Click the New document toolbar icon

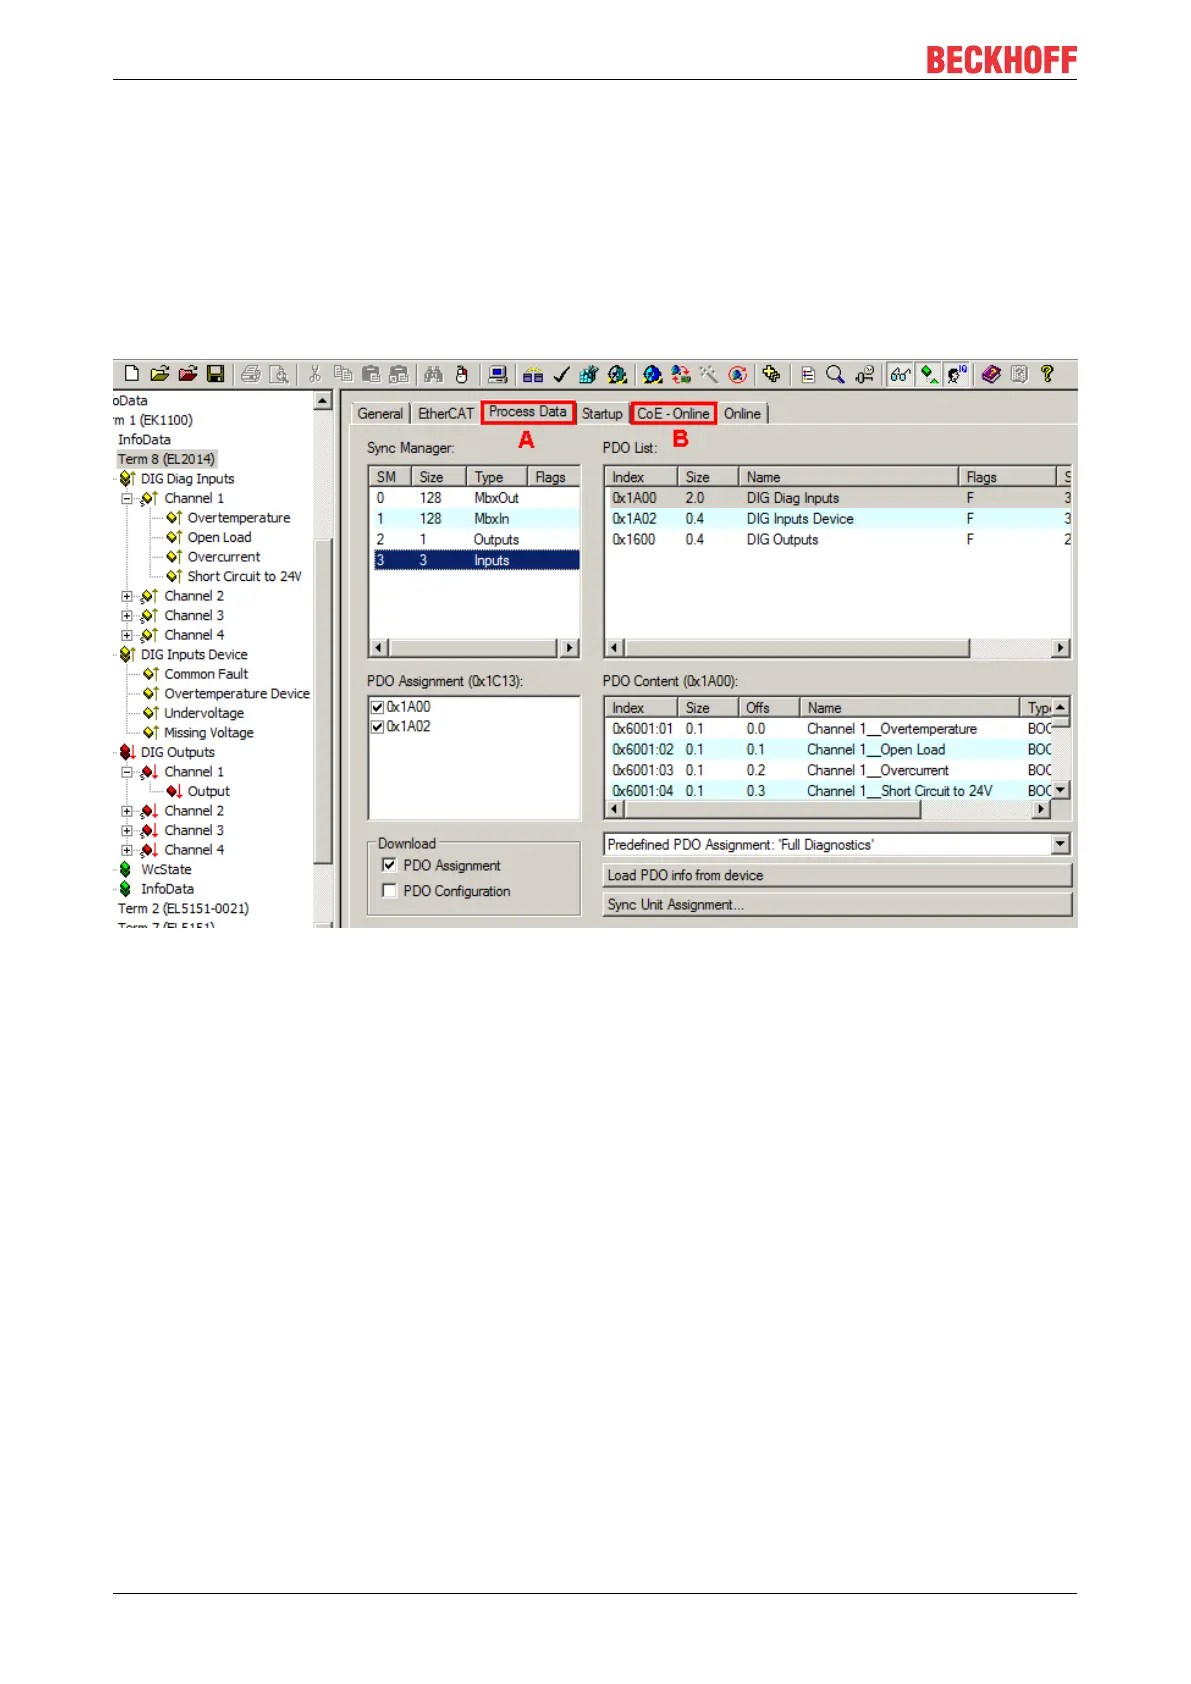coord(131,374)
